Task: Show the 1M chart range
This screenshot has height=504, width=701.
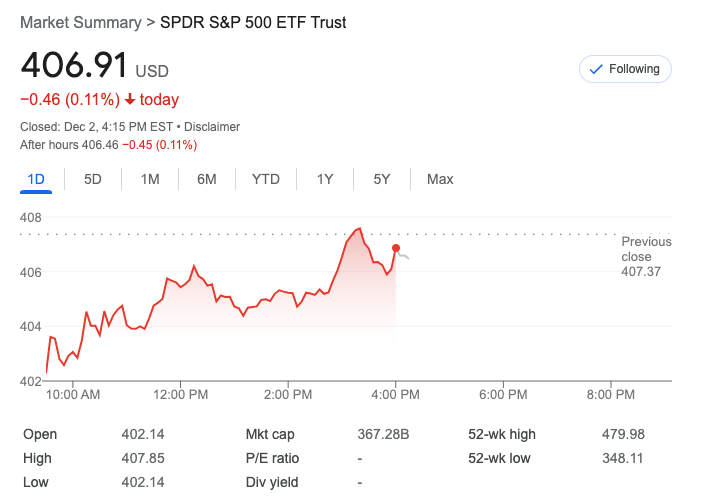Action: pos(150,179)
